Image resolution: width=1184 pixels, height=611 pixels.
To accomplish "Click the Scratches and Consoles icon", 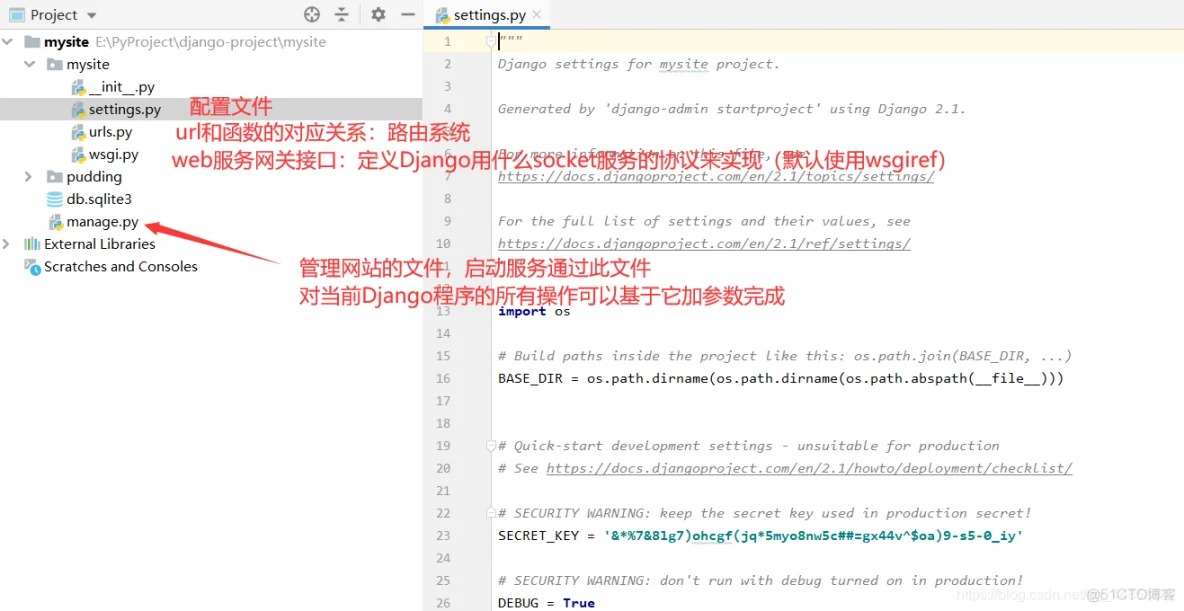I will (x=32, y=266).
